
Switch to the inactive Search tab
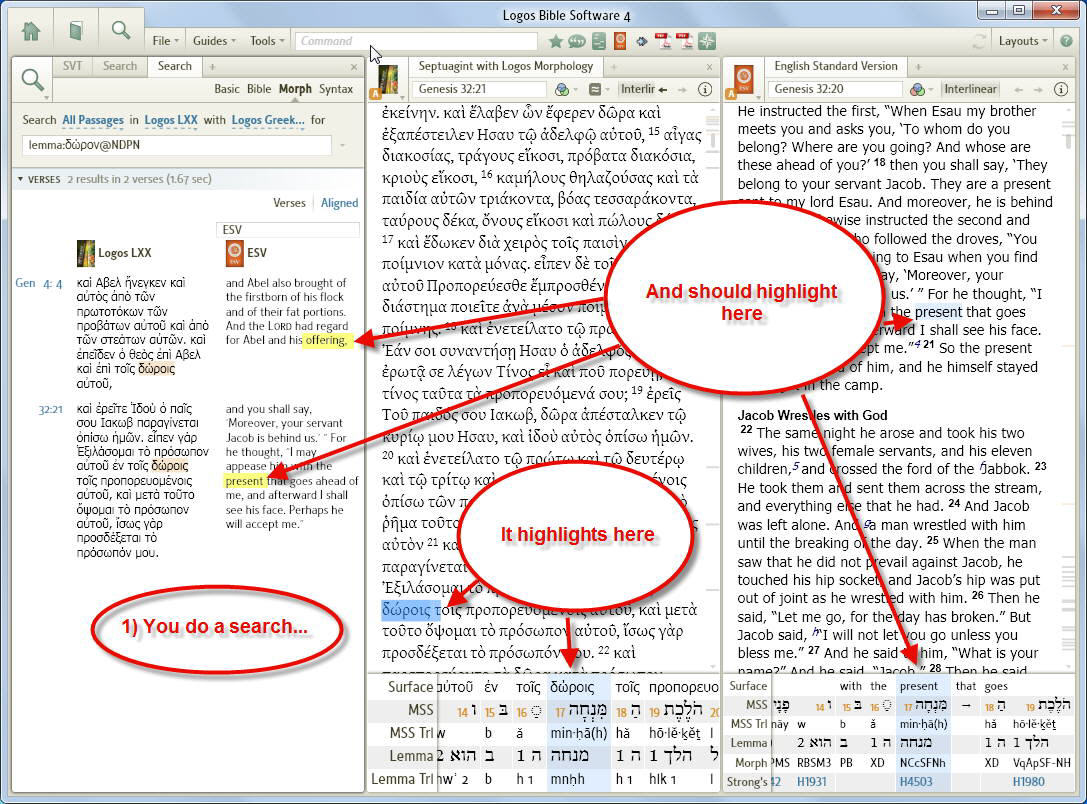(x=120, y=66)
